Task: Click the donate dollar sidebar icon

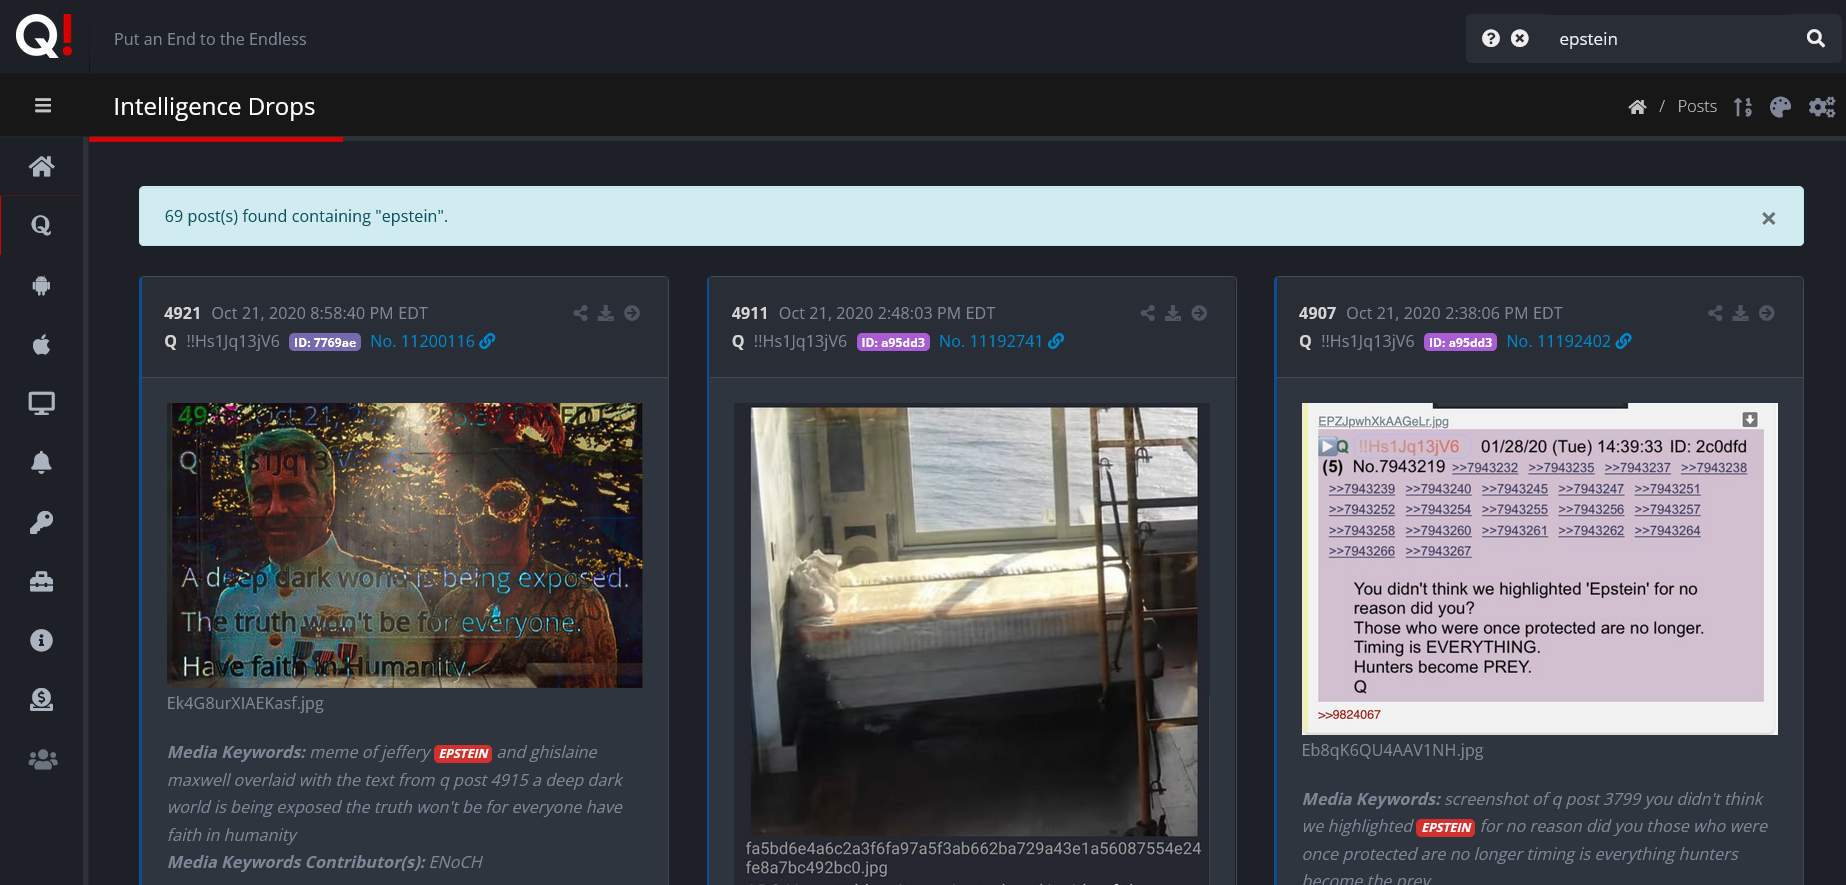Action: click(x=42, y=700)
